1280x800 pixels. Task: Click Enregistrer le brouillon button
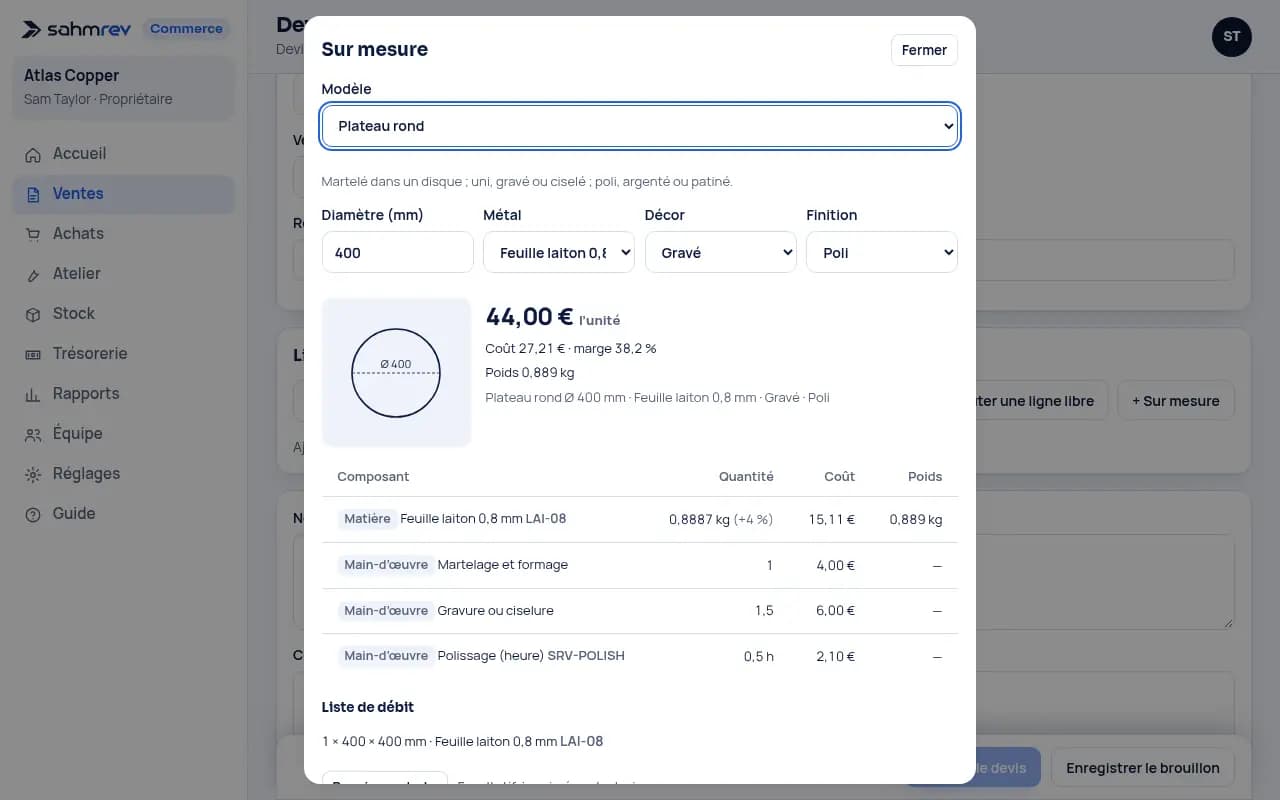pos(1142,768)
